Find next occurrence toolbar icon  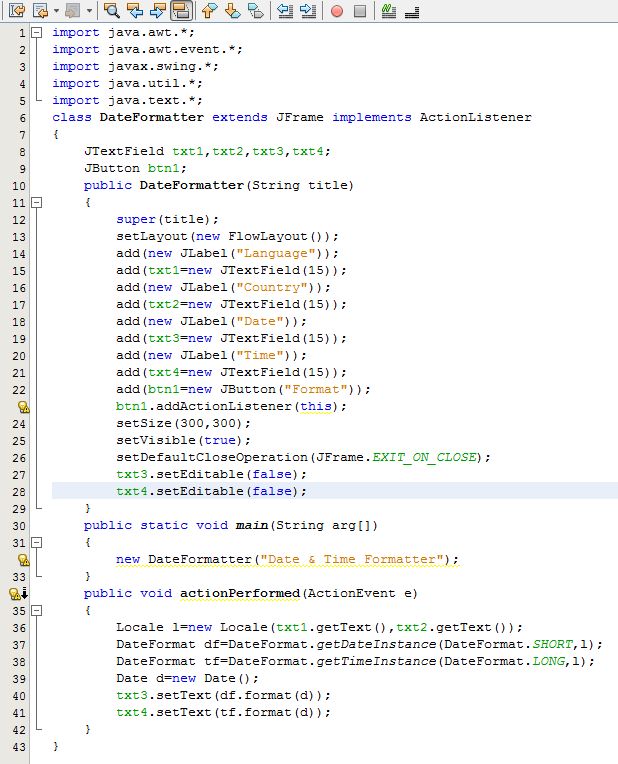(x=157, y=10)
